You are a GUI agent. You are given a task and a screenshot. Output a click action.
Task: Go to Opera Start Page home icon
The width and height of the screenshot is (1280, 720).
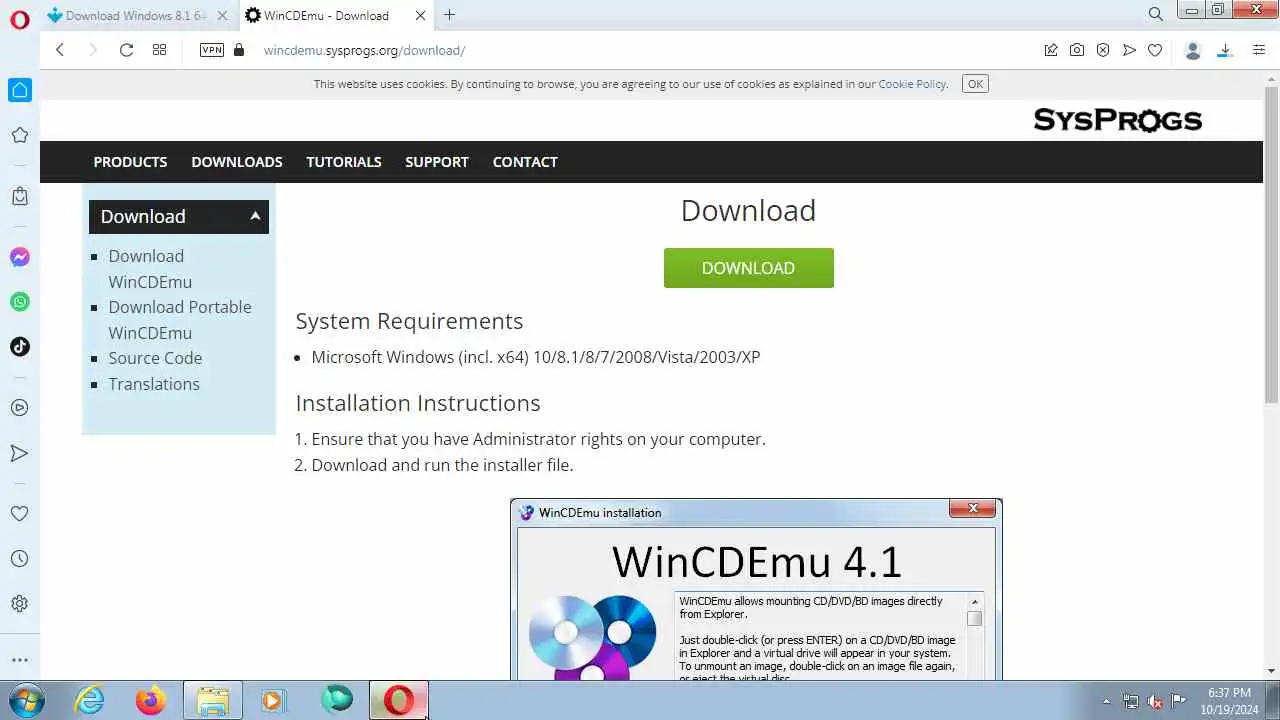[20, 90]
